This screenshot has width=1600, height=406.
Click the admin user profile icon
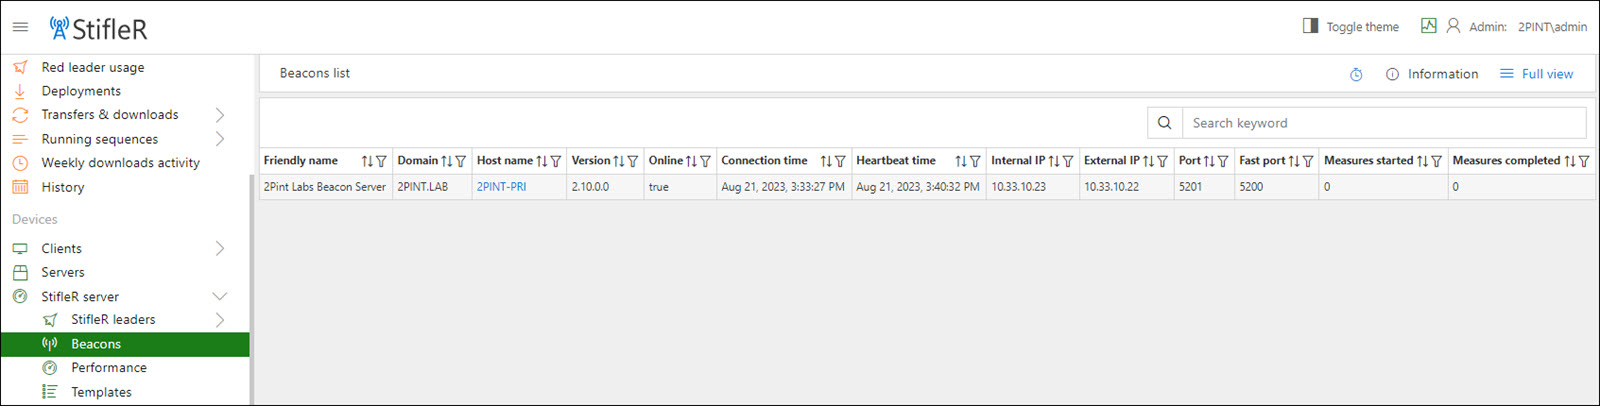(1453, 26)
